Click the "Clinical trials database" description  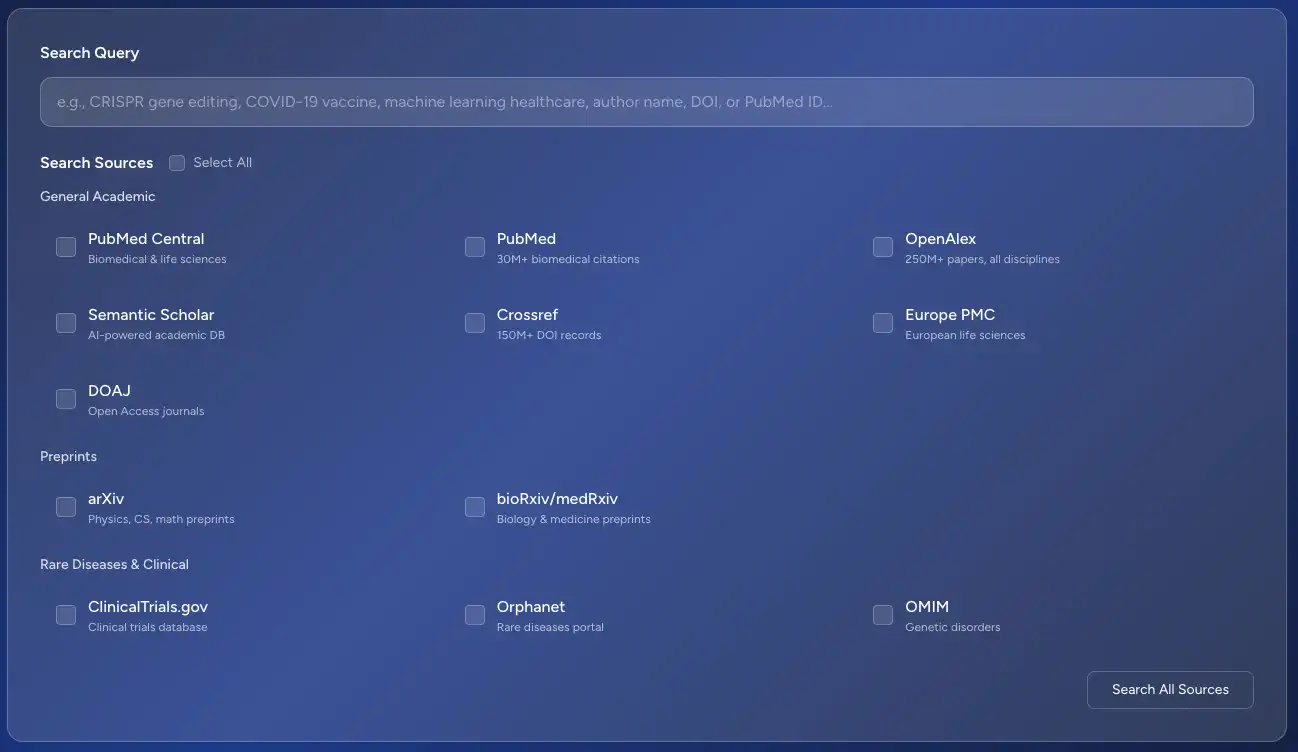(x=148, y=628)
